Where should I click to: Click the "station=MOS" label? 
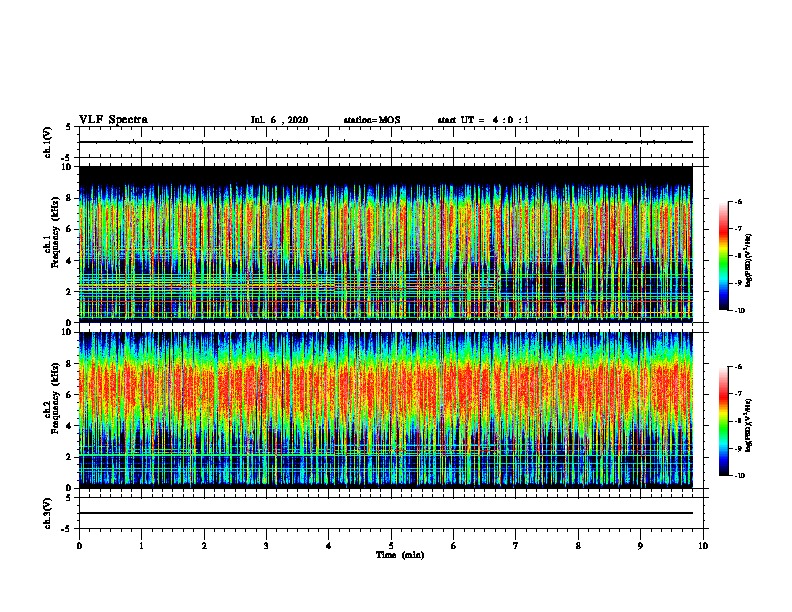coord(372,120)
